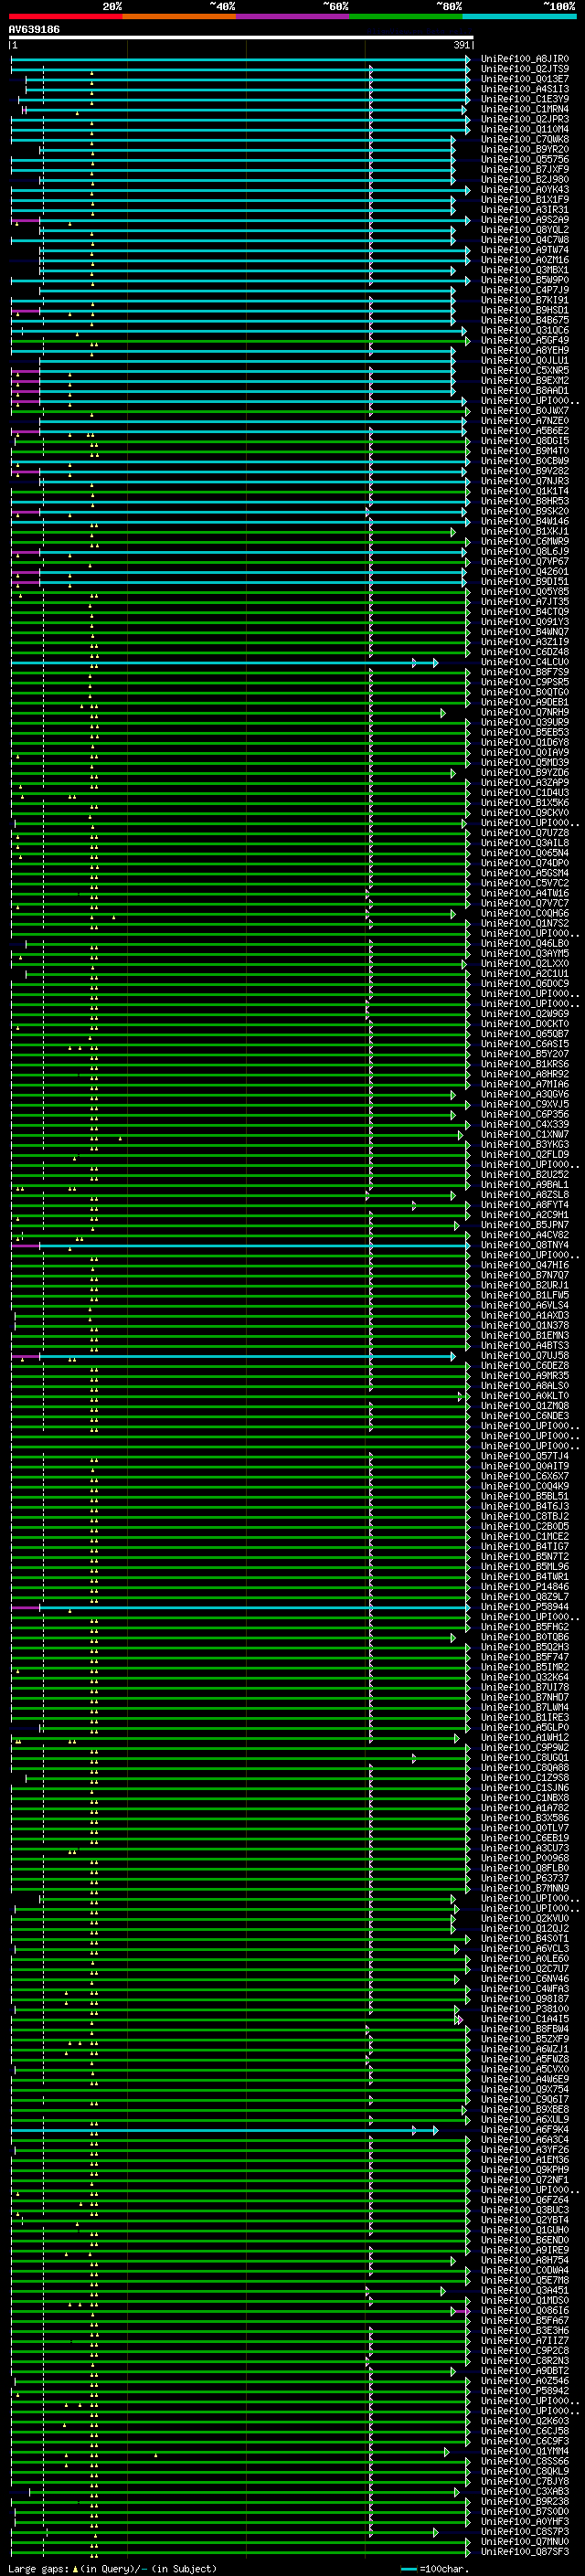This screenshot has height=2576, width=585.
Task: Select hit label UniRef100_B9M4T0
Action: click(x=524, y=451)
